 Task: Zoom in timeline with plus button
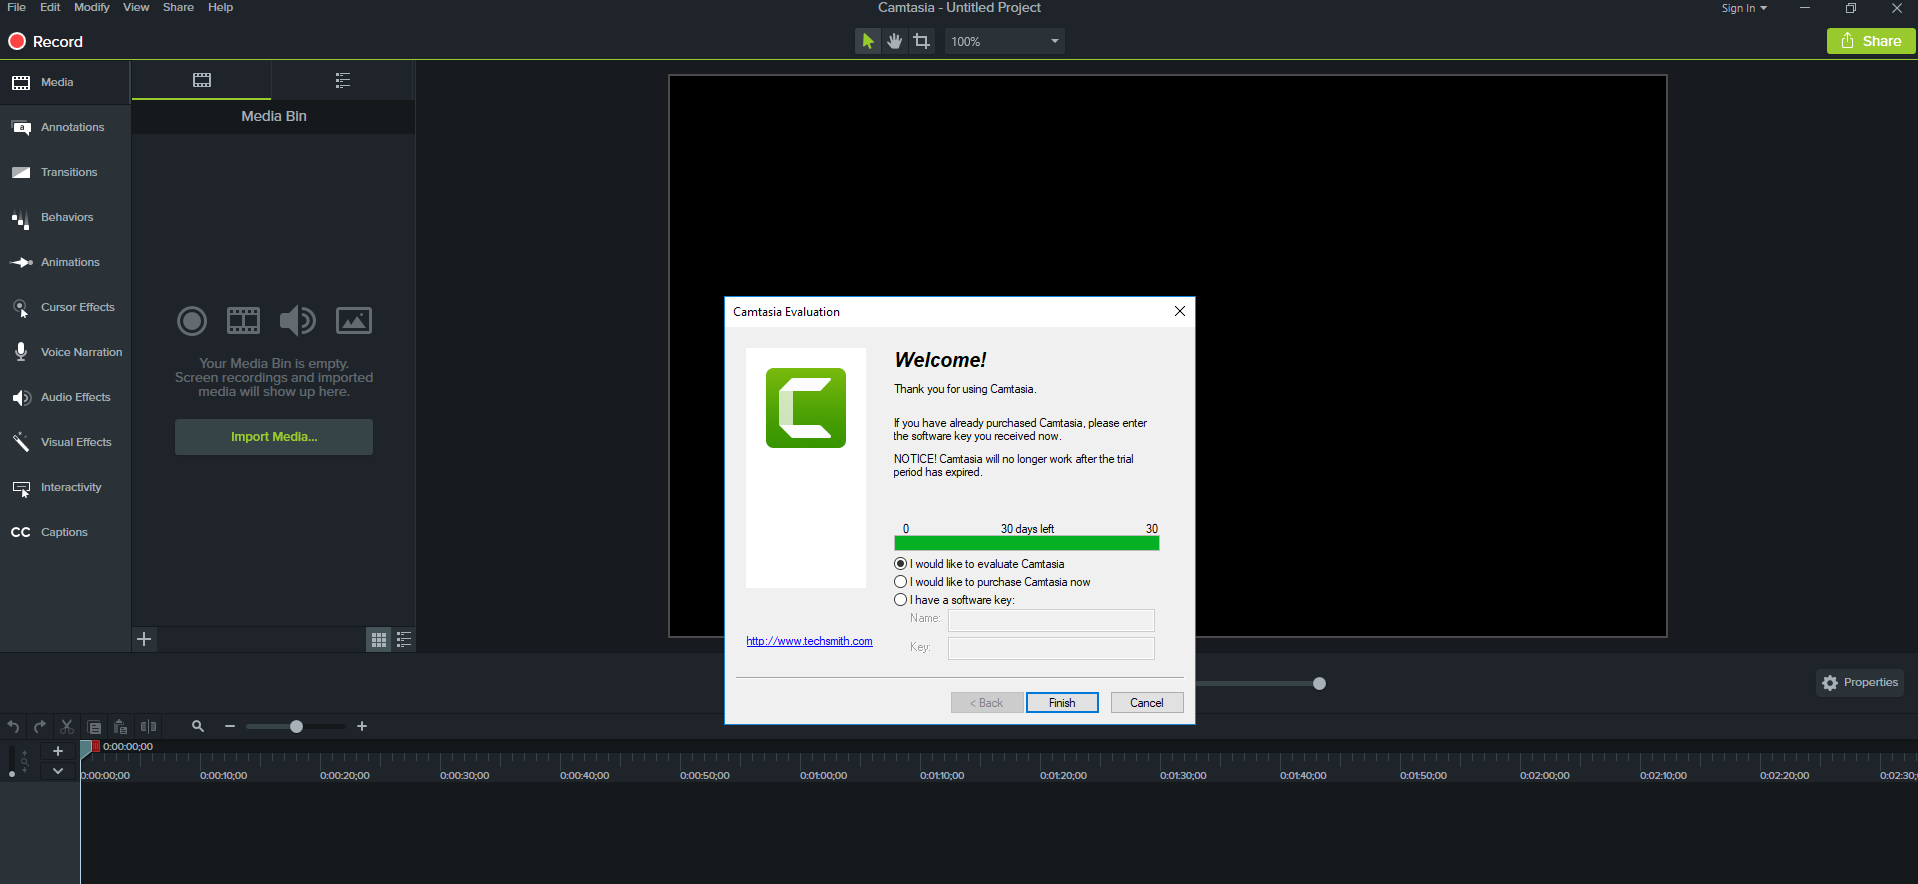pyautogui.click(x=362, y=726)
